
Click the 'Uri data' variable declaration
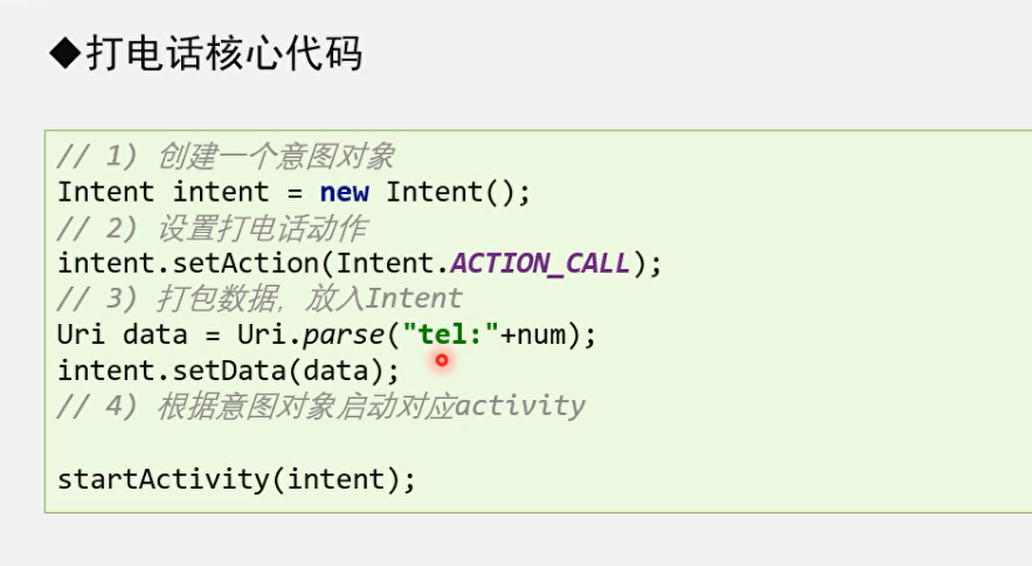[122, 334]
